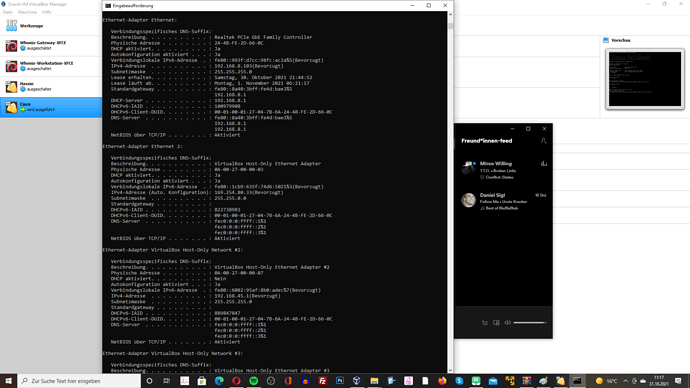
Task: Launch Opera browser from the taskbar
Action: pyautogui.click(x=236, y=381)
